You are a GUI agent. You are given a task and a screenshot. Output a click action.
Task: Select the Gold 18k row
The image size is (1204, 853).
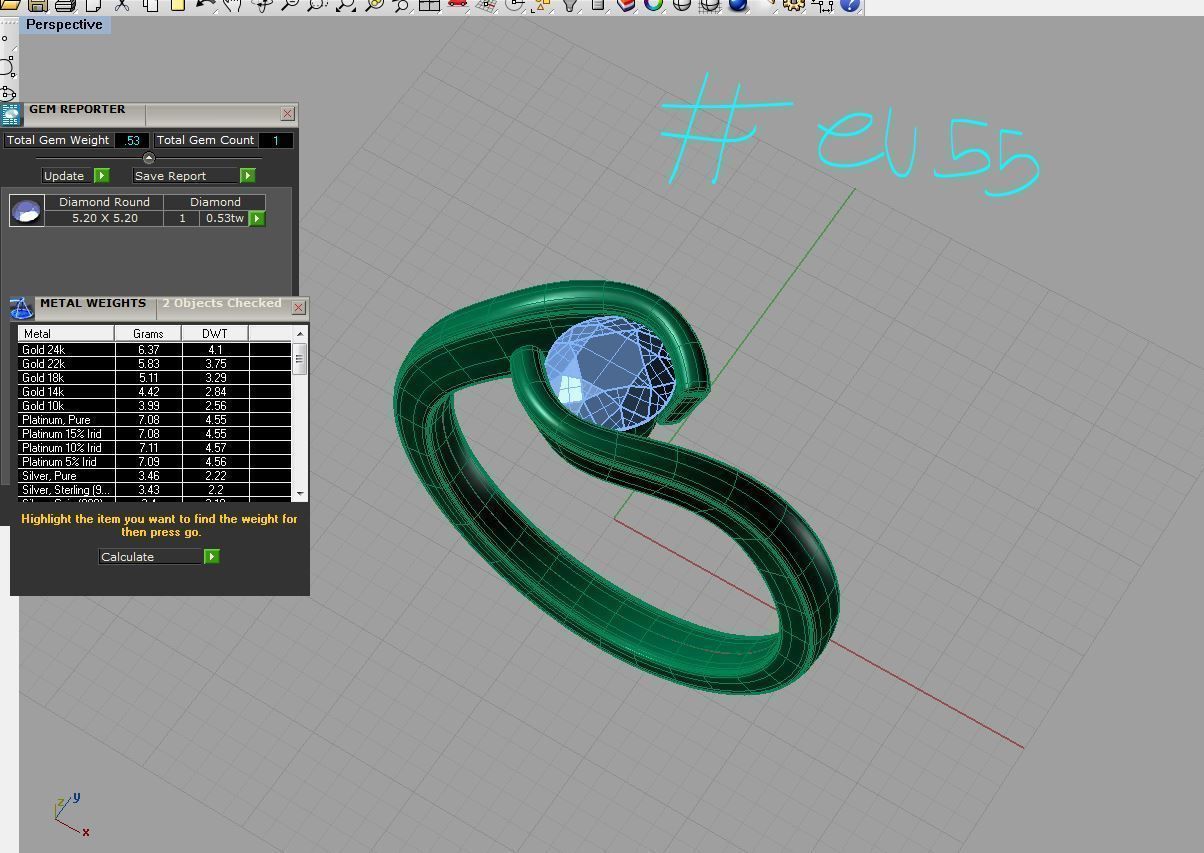coord(154,378)
